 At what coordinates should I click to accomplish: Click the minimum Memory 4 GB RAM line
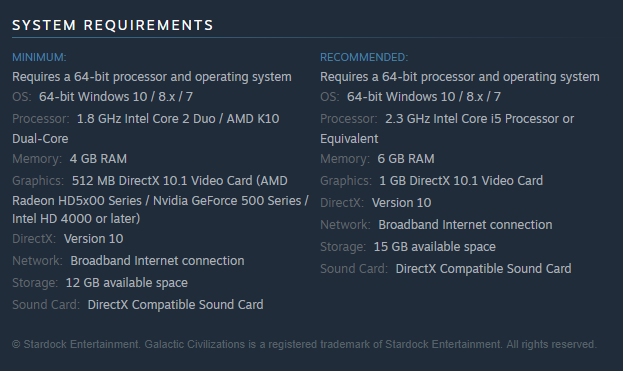click(70, 159)
